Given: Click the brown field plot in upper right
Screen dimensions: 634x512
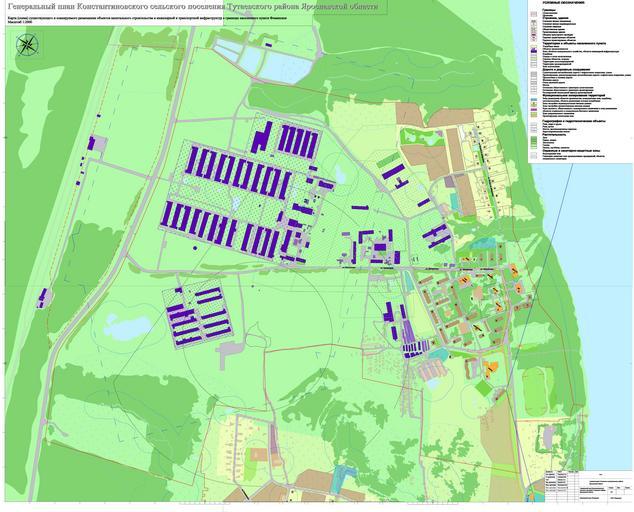Looking at the screenshot, I should [411, 113].
